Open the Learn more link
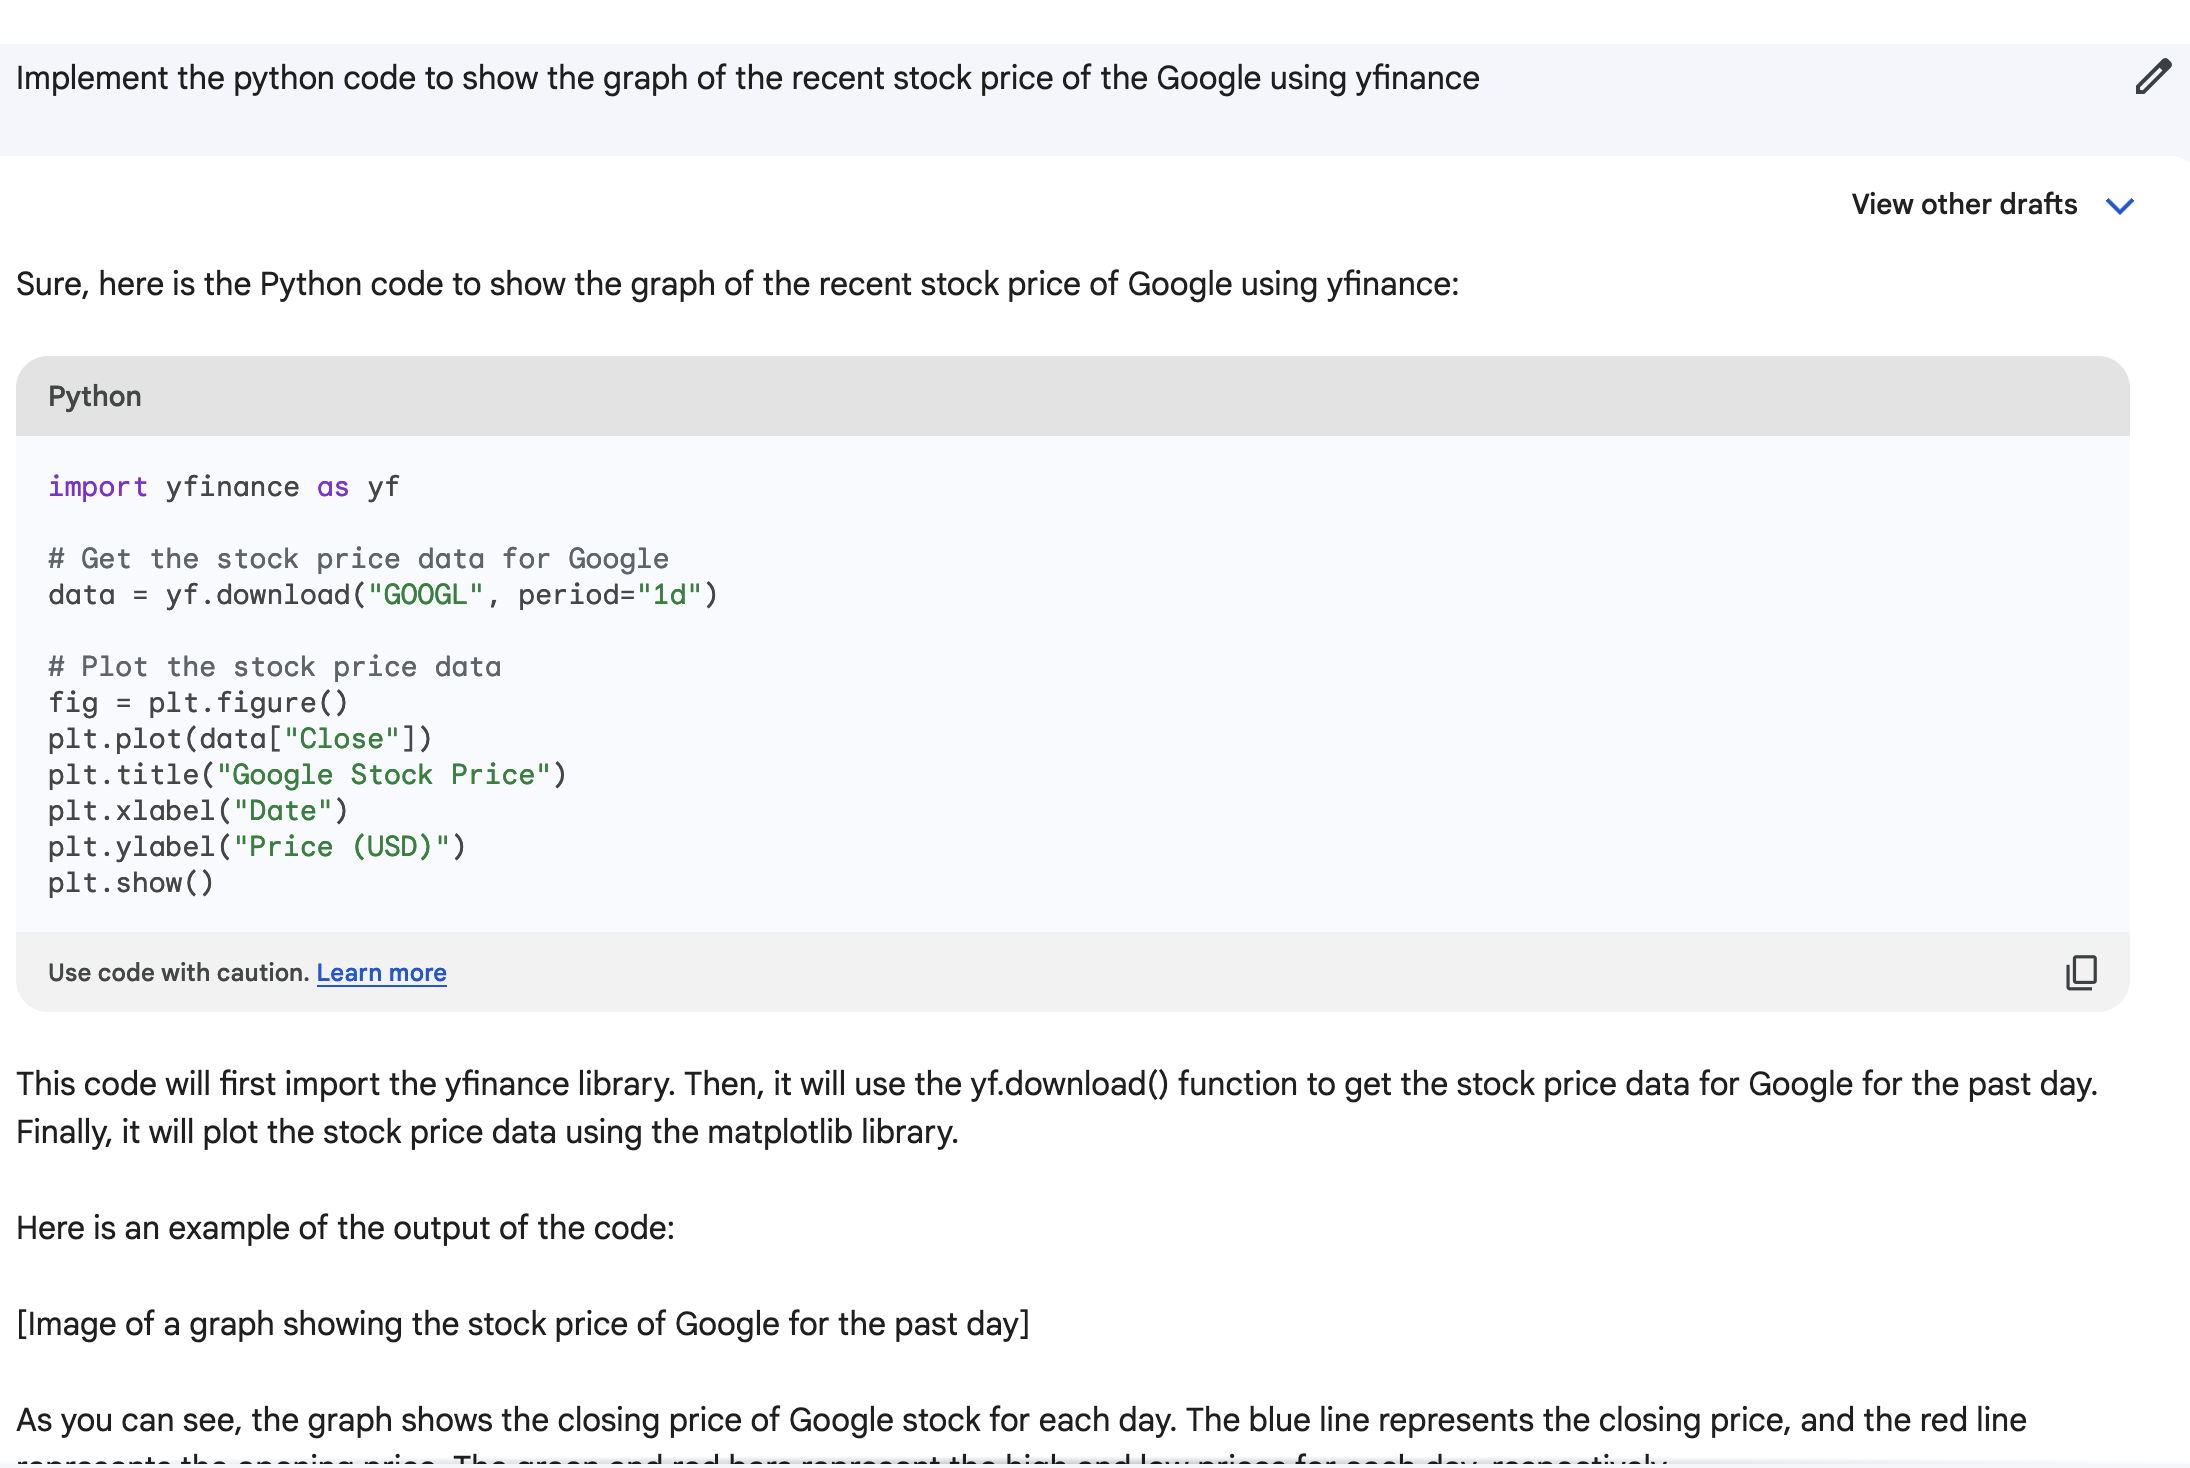The image size is (2190, 1468). point(381,972)
